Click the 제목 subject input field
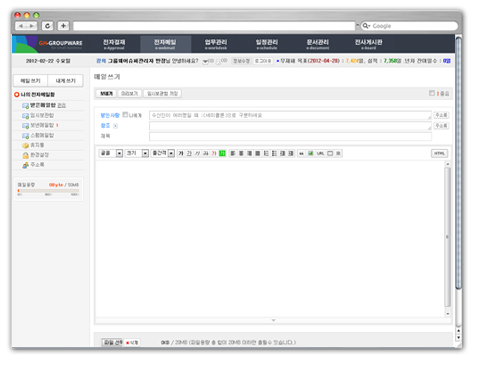This screenshot has width=485, height=373. (x=290, y=136)
